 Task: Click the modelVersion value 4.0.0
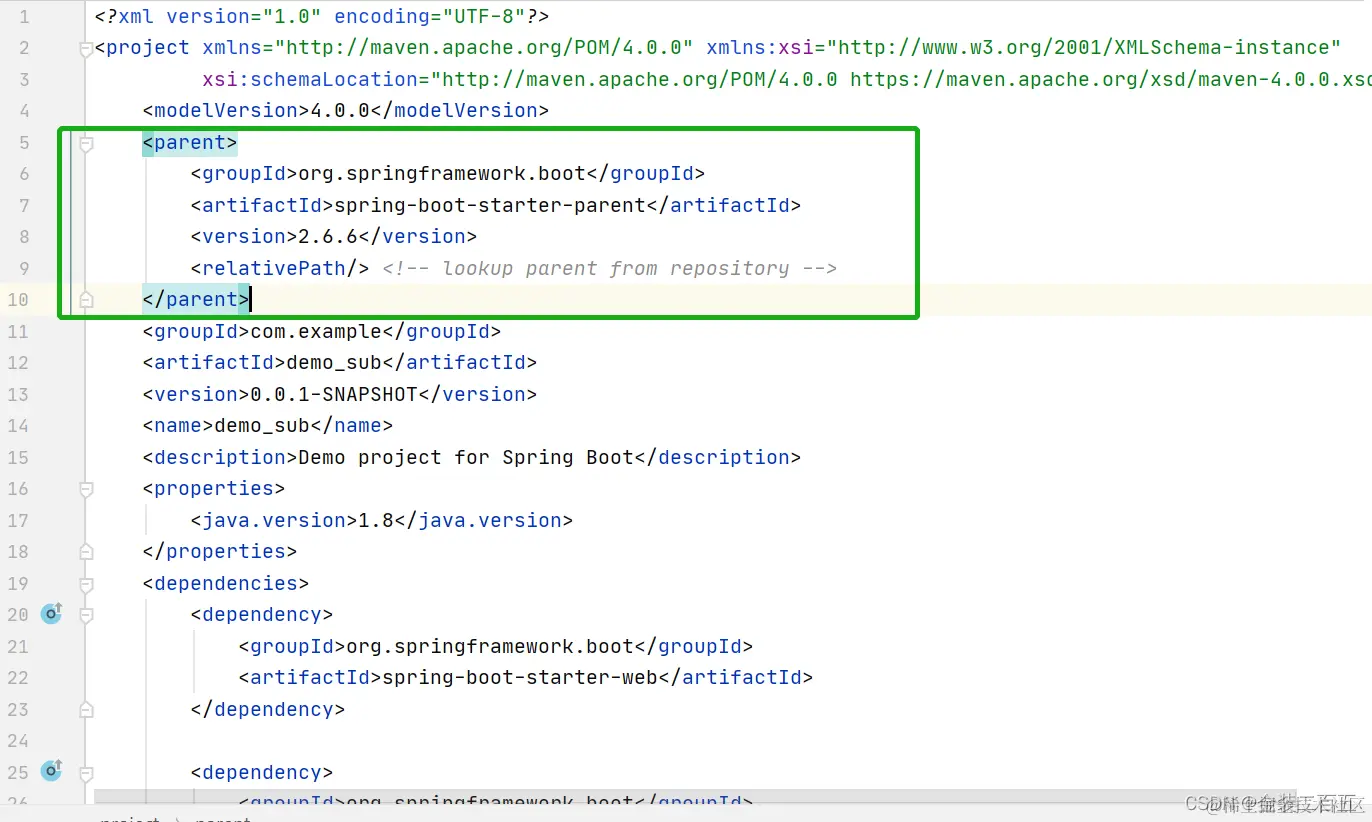point(340,111)
